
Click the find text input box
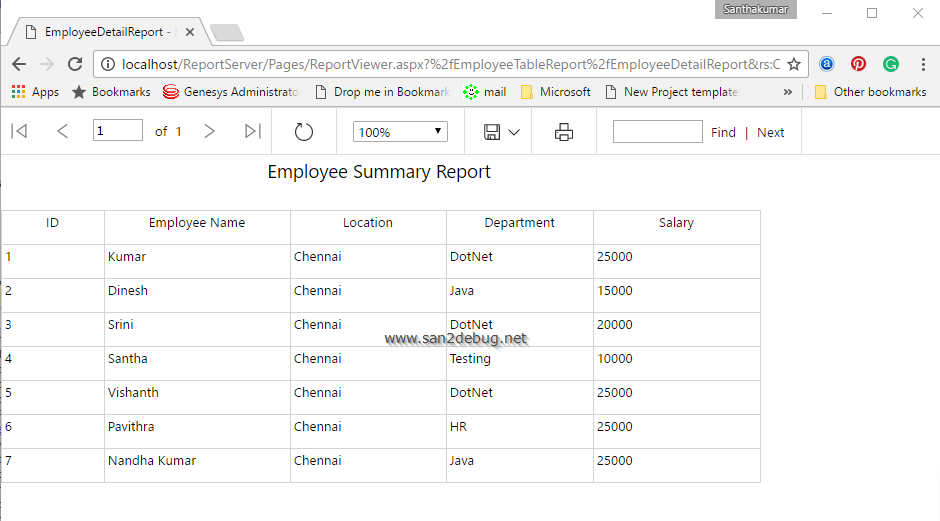click(x=657, y=132)
